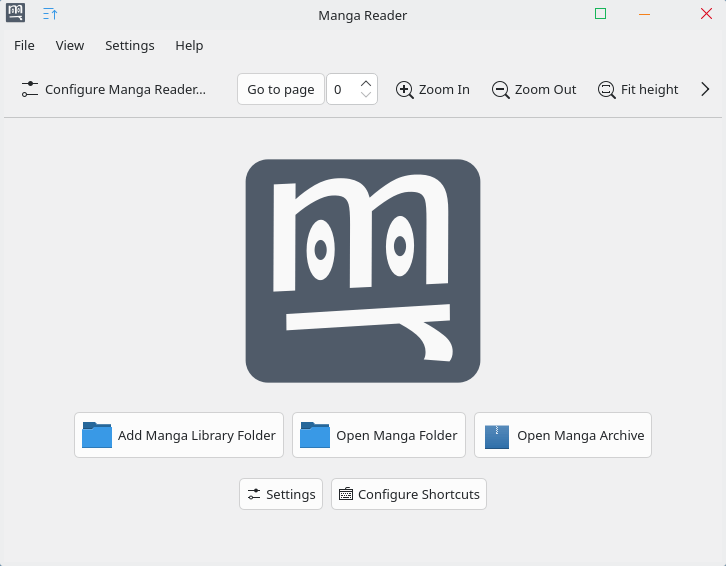Viewport: 726px width, 566px height.
Task: Click the Manga Reader app icon in title bar
Action: click(x=16, y=14)
